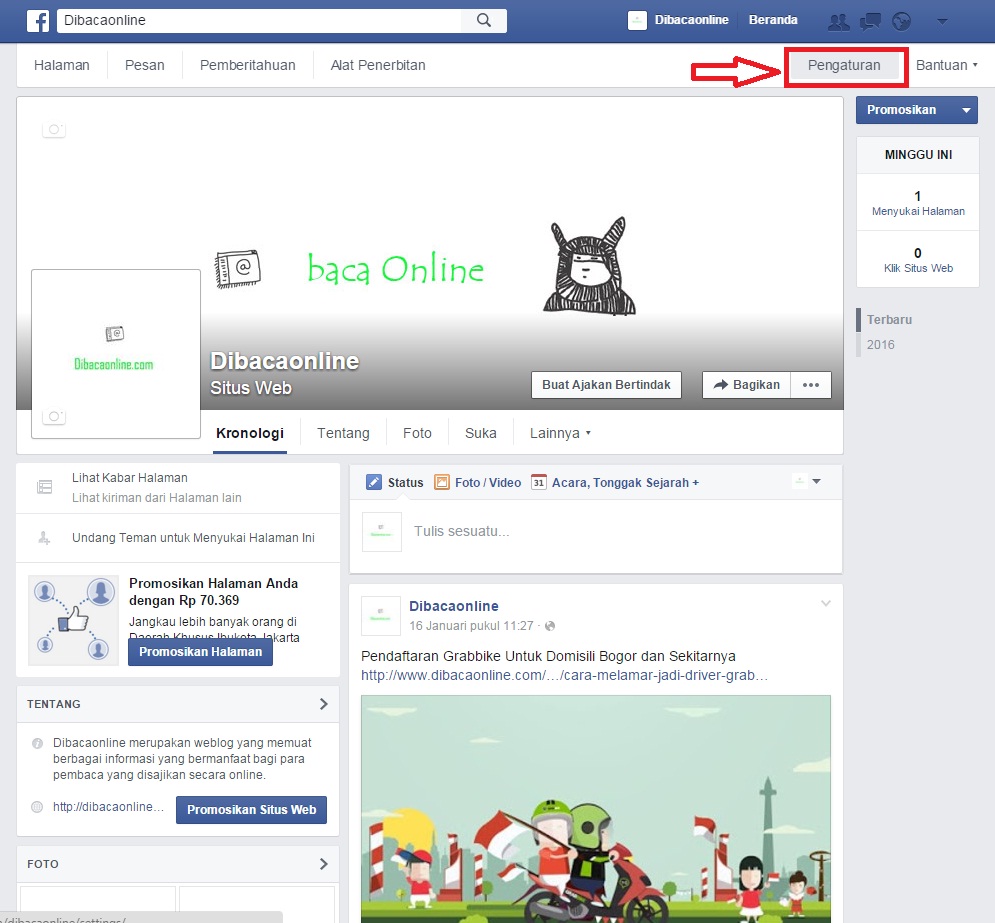Click the Dibacaonline name in top bar
This screenshot has height=923, width=995.
tap(692, 20)
